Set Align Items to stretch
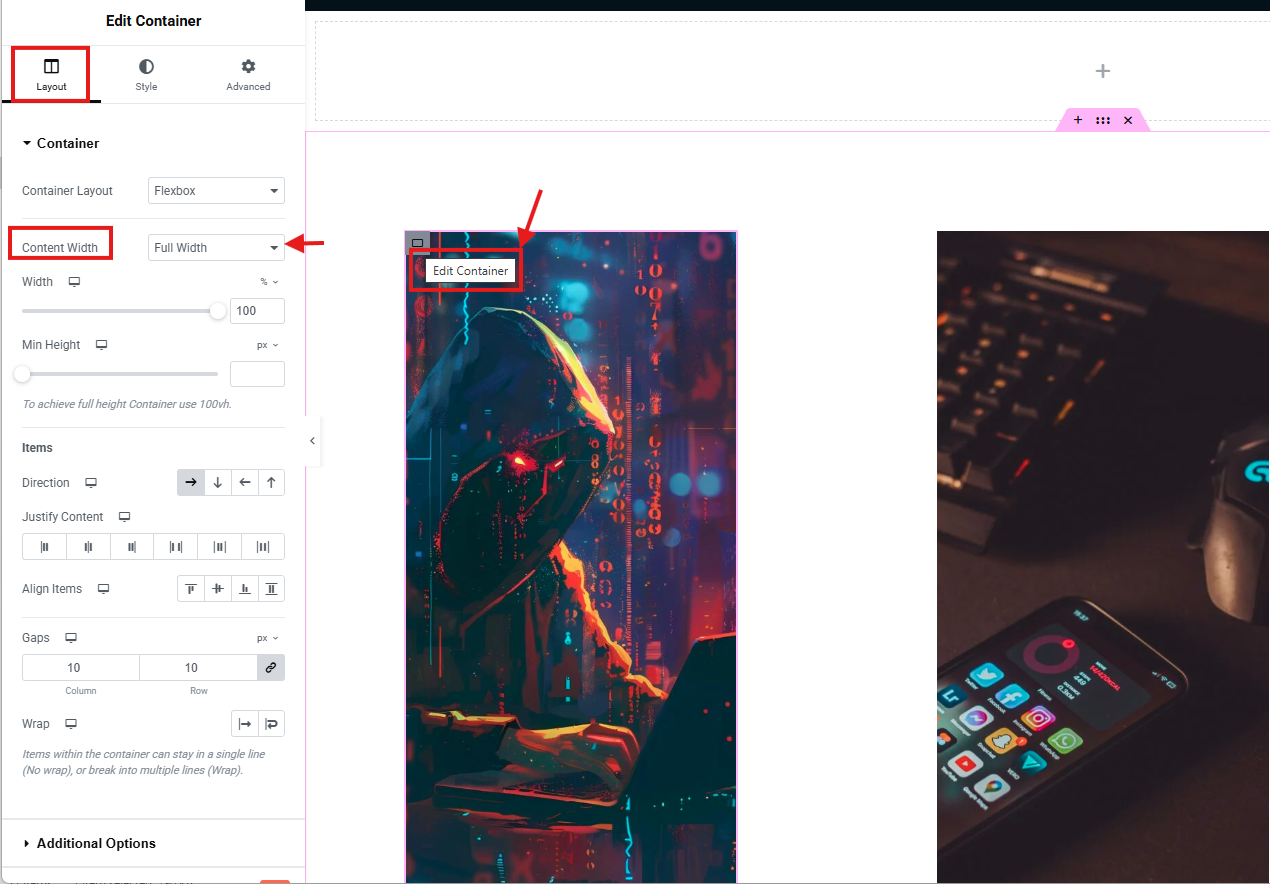1270x884 pixels. [272, 589]
